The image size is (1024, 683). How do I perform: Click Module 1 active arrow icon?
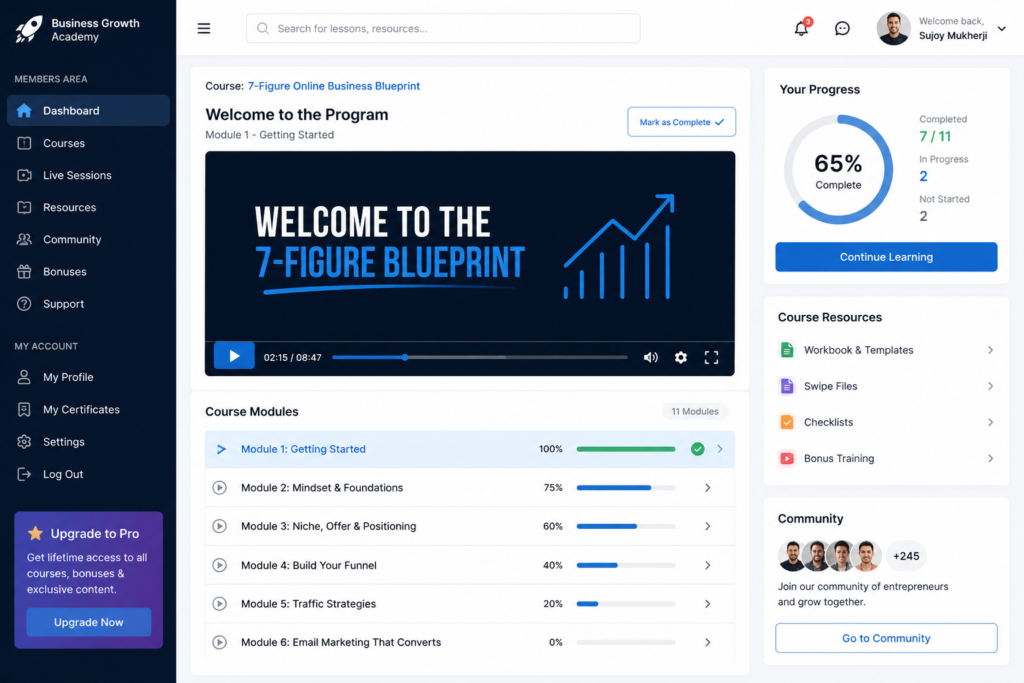click(x=221, y=449)
